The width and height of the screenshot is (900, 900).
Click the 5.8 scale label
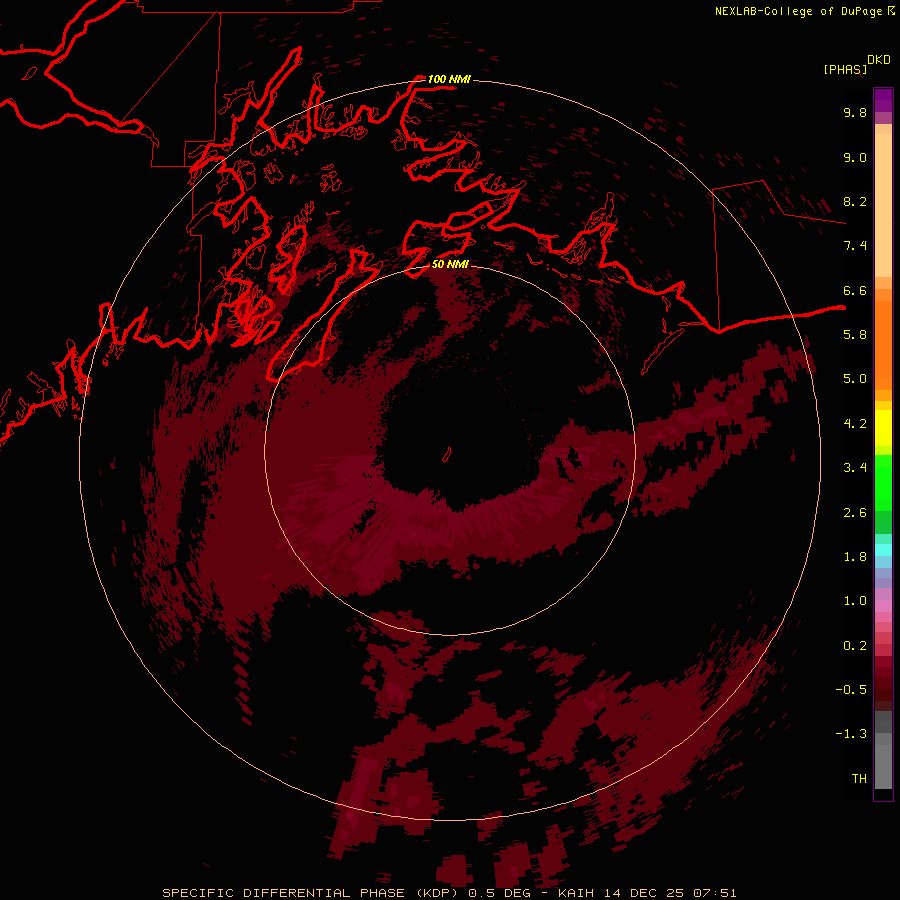[855, 335]
